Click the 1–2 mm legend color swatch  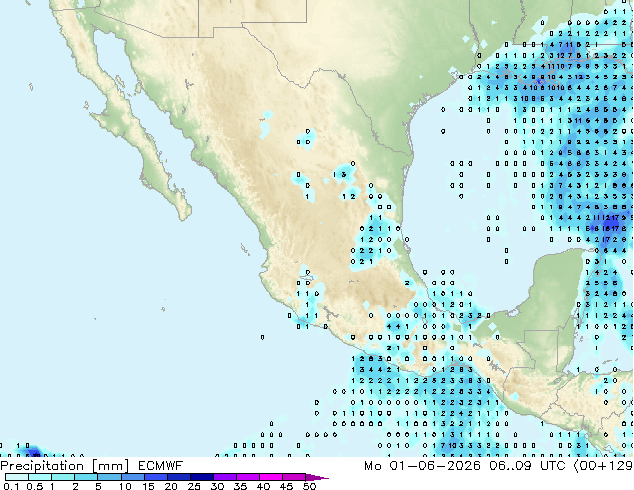[x=63, y=477]
